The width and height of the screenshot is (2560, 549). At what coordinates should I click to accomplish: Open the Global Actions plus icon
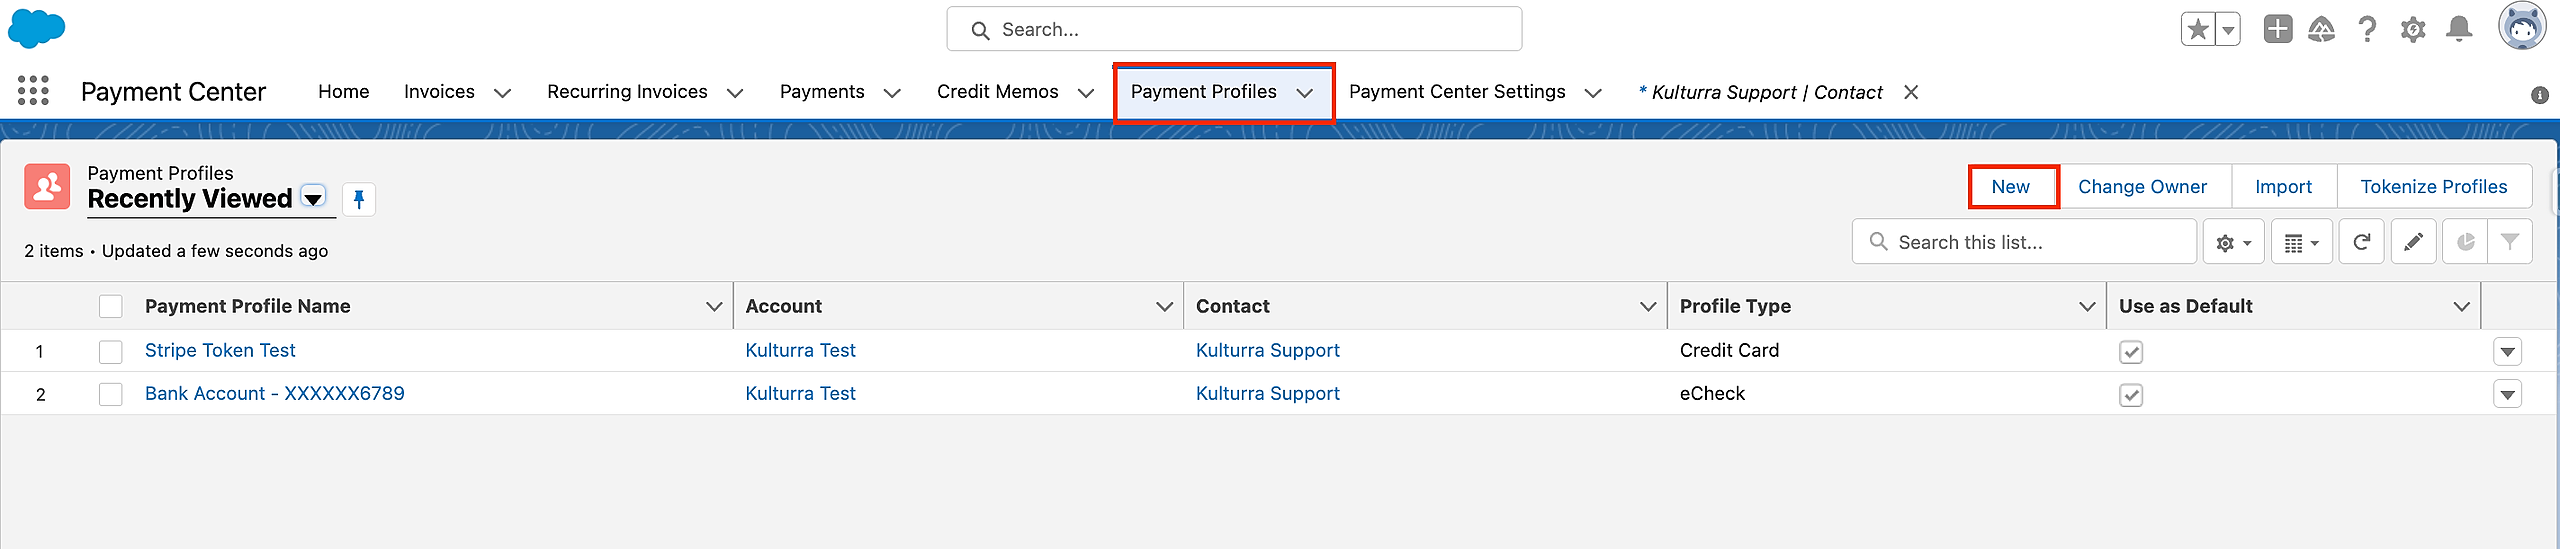point(2278,29)
